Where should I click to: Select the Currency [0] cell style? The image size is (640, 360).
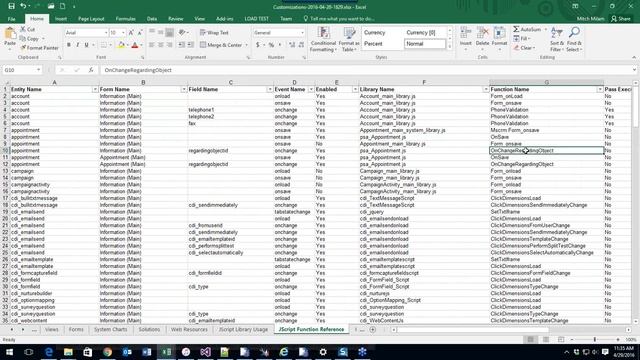click(424, 33)
